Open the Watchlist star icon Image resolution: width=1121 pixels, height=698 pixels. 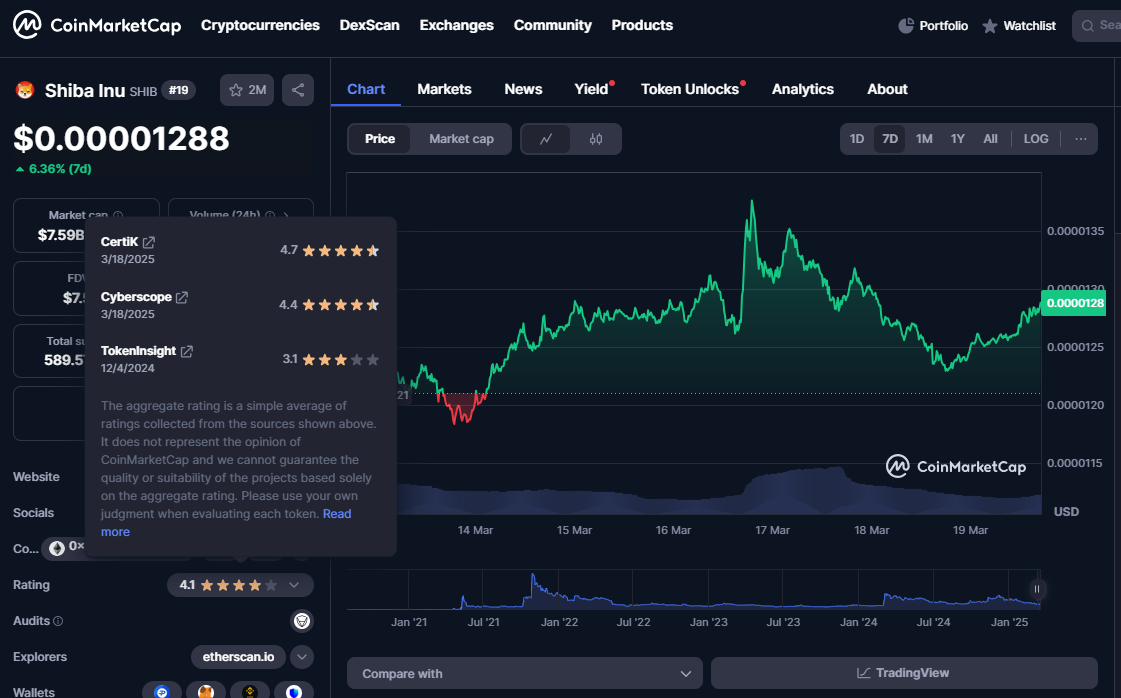(989, 26)
